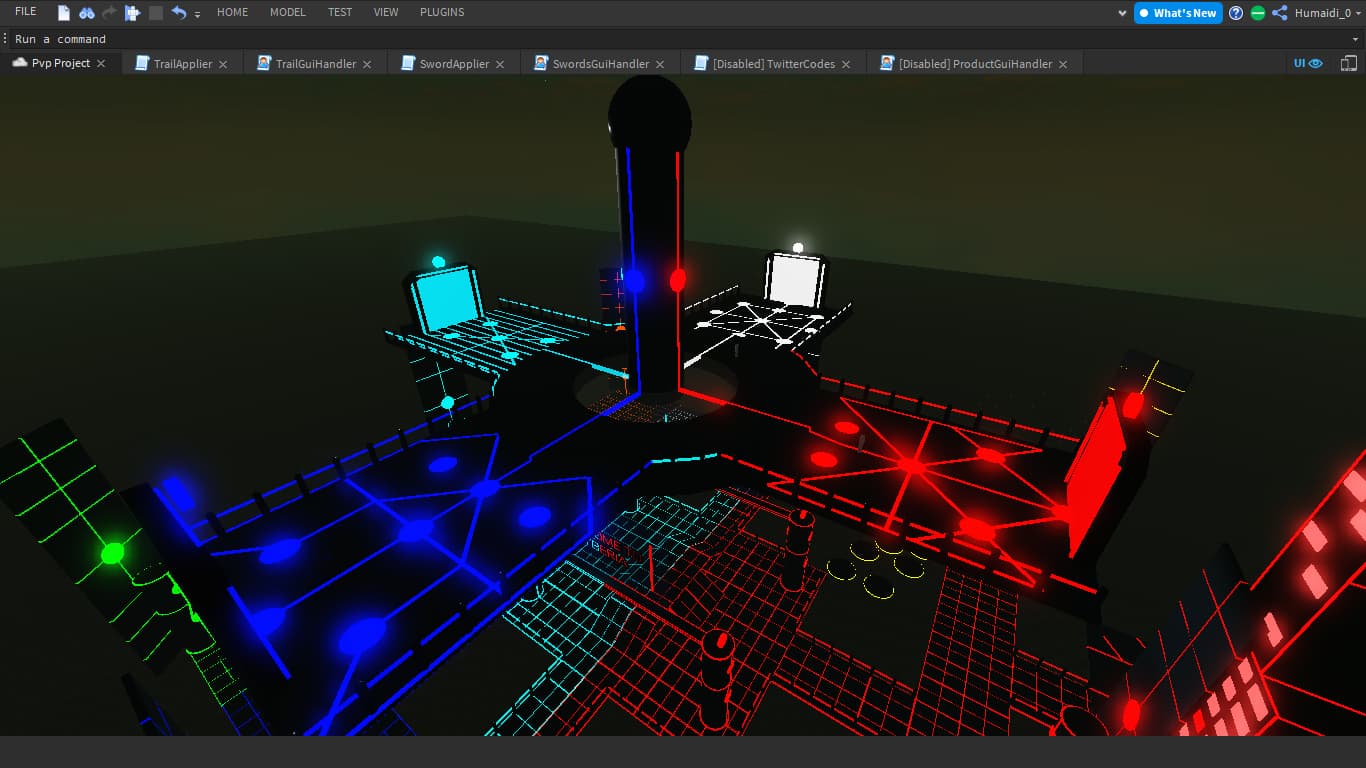1366x768 pixels.
Task: Select the Find tool binoculars icon
Action: (86, 12)
